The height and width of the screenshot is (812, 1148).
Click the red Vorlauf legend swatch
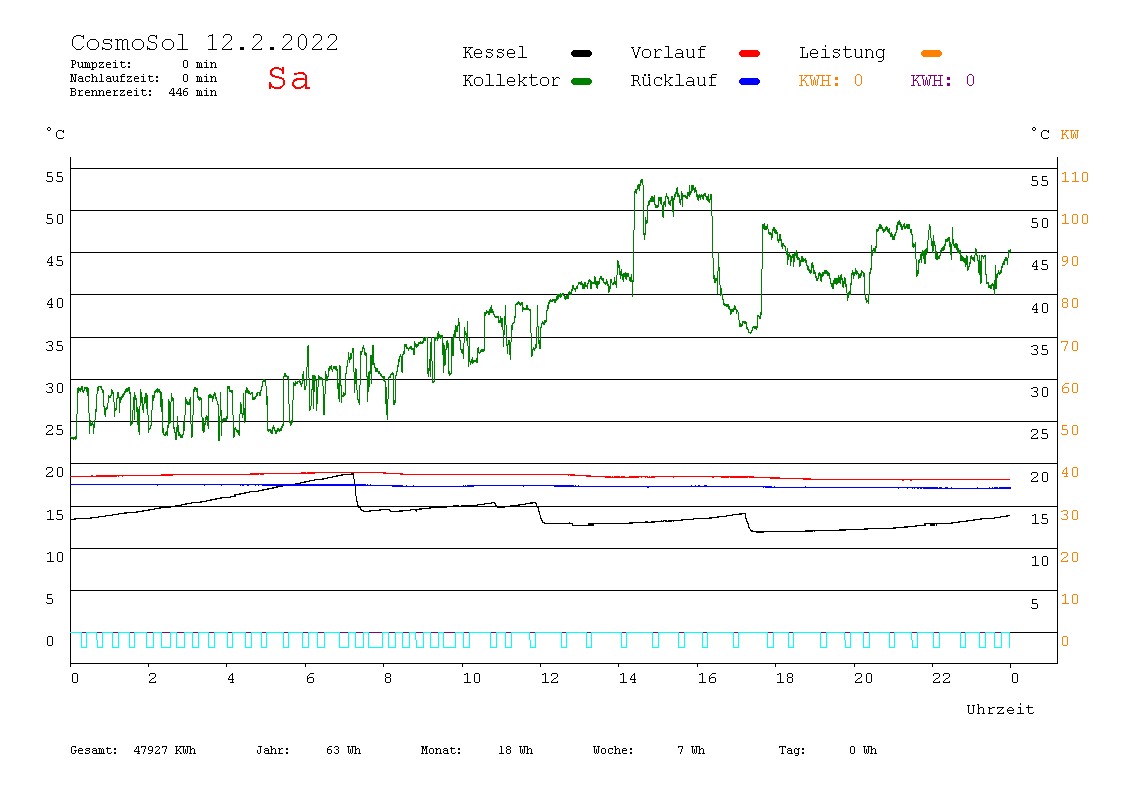click(x=750, y=53)
